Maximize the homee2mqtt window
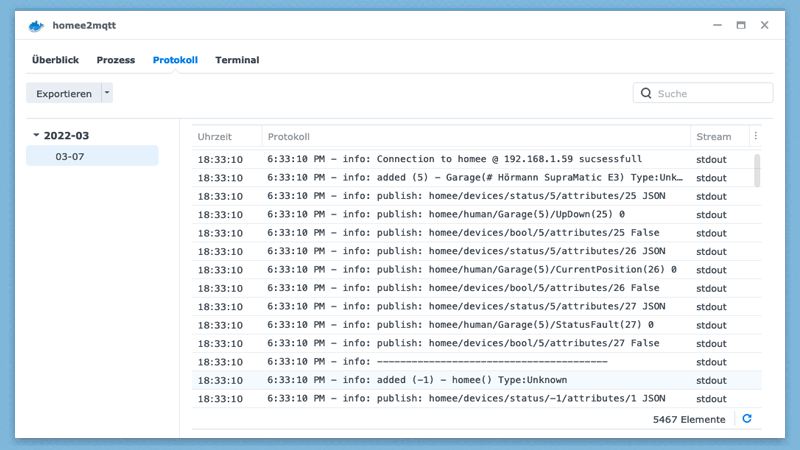The height and width of the screenshot is (450, 800). click(741, 25)
